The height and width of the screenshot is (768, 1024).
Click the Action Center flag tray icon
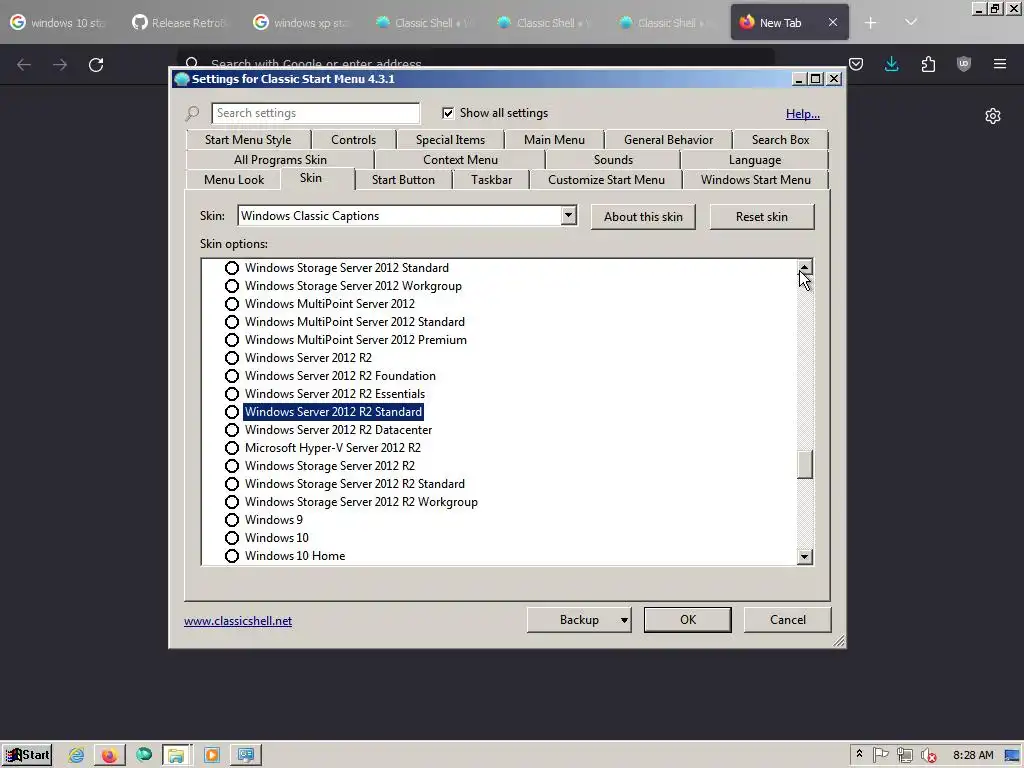[881, 755]
